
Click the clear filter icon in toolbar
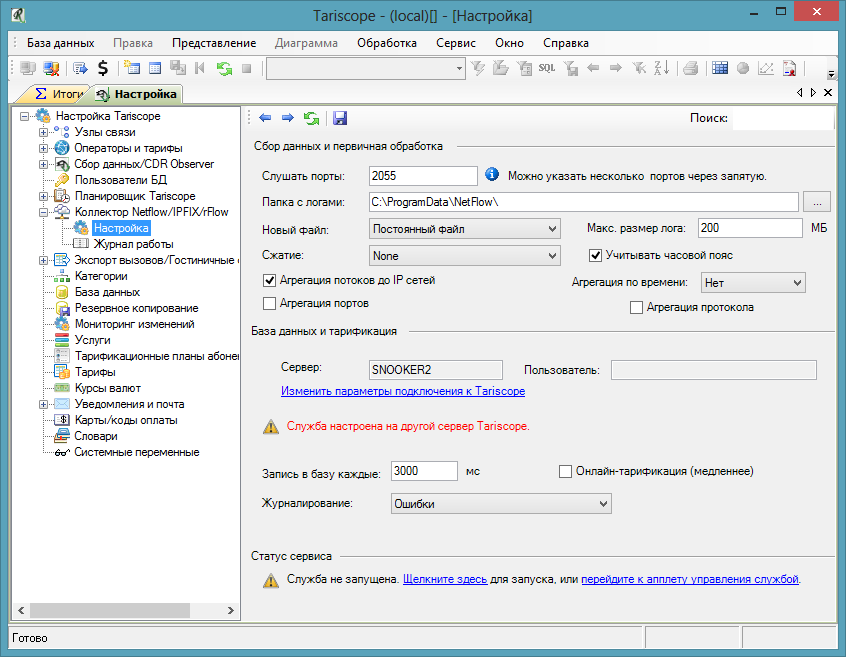[x=639, y=68]
